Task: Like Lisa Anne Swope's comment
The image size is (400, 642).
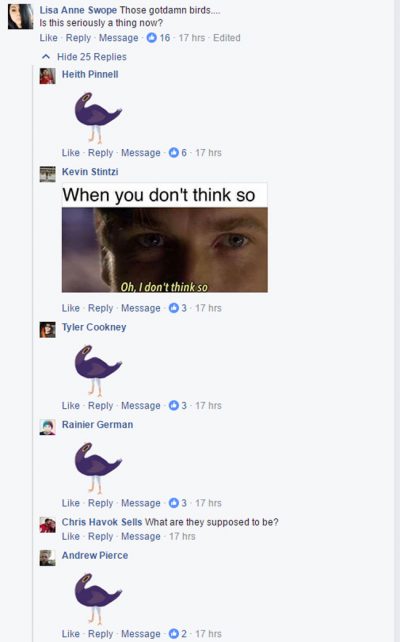Action: click(48, 38)
